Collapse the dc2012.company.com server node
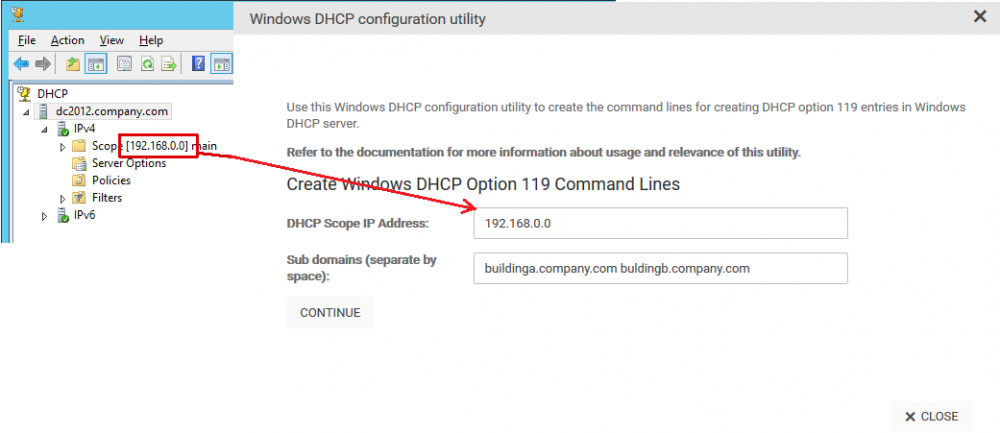This screenshot has width=1000, height=433. click(27, 112)
